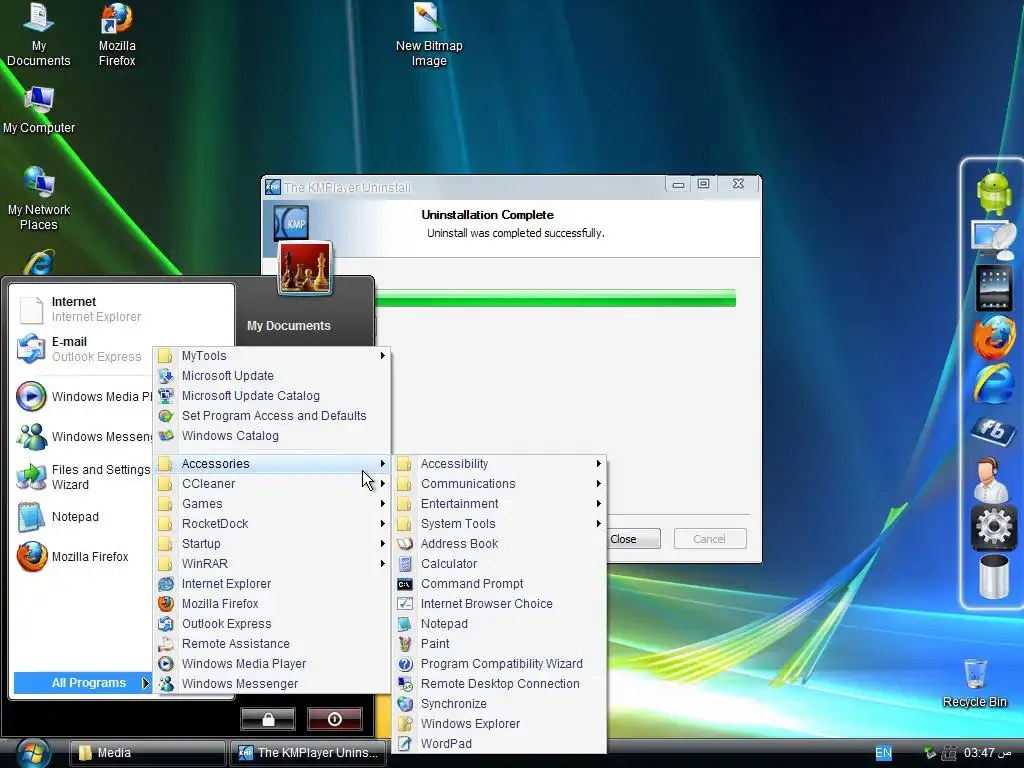Select Accessories in All Programs

tap(272, 464)
